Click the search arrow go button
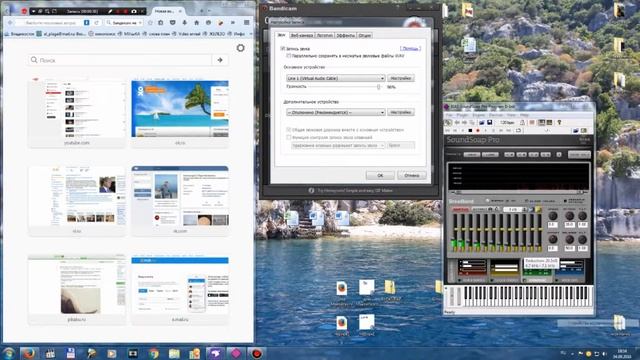 (x=220, y=60)
